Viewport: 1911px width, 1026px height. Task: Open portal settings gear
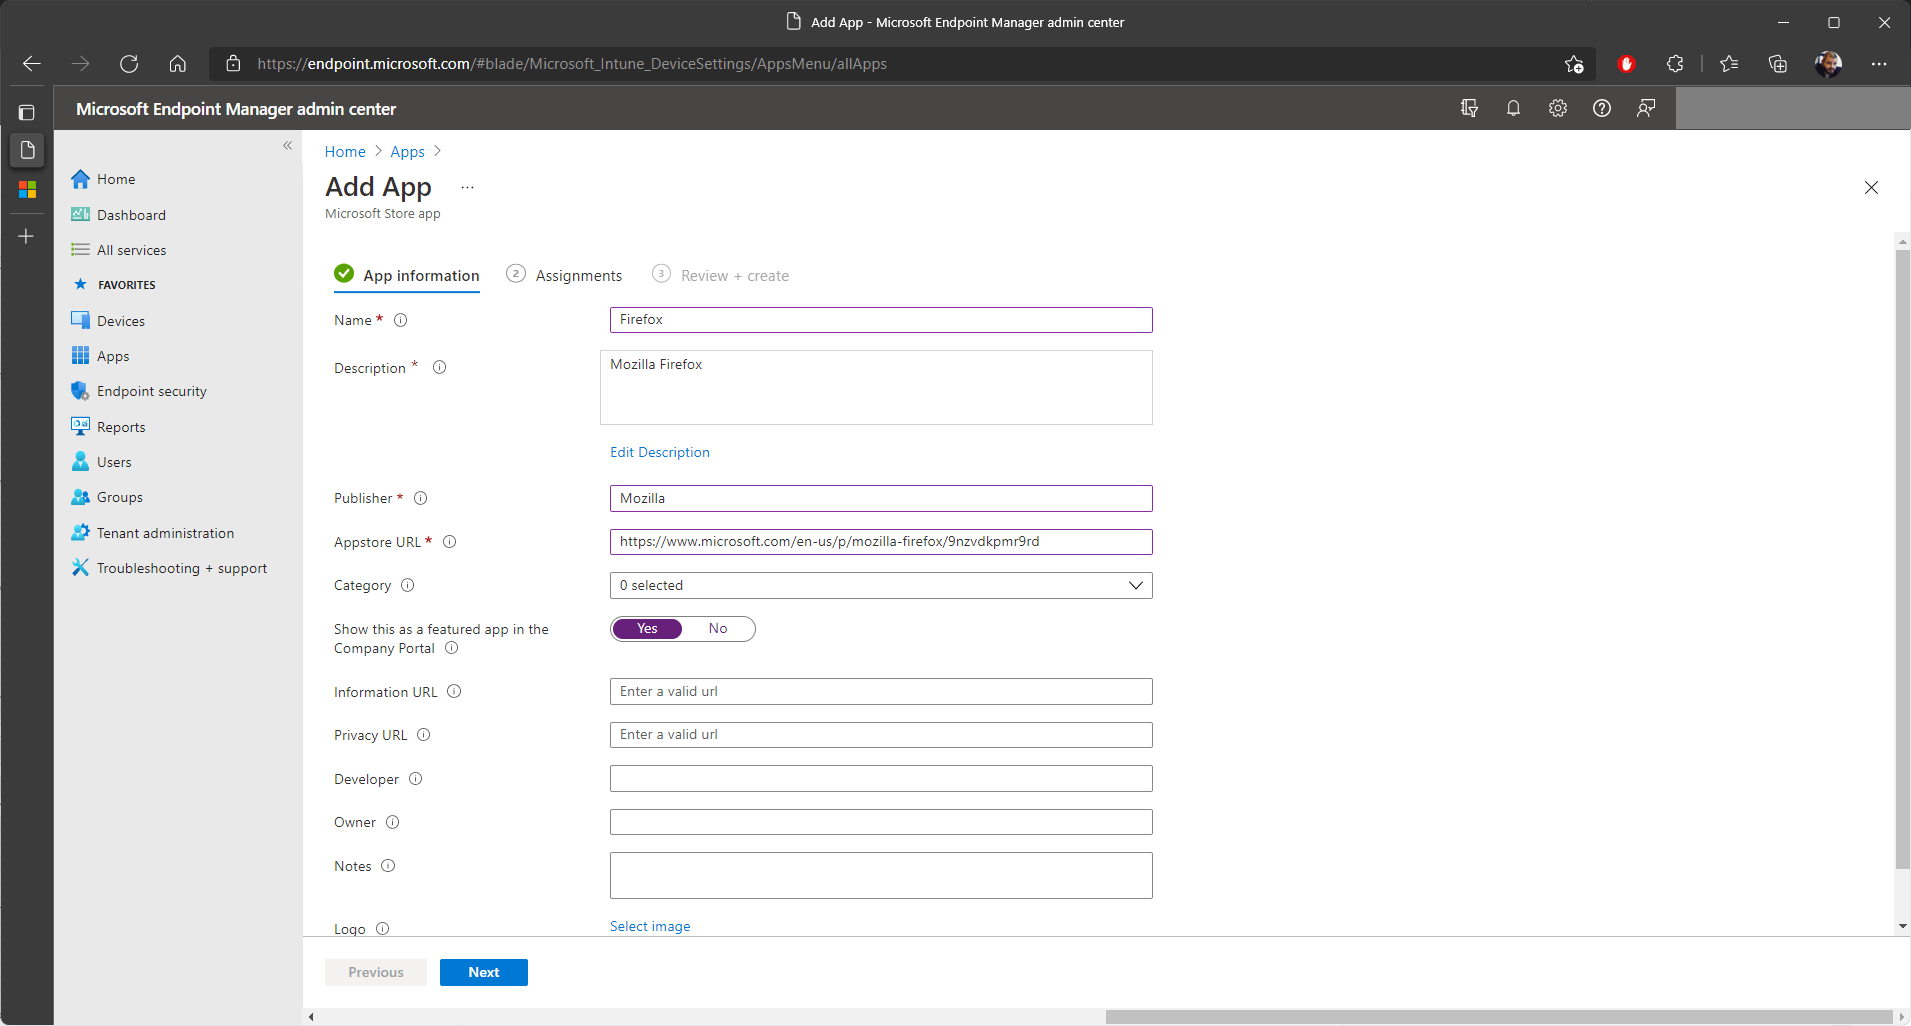click(x=1557, y=108)
